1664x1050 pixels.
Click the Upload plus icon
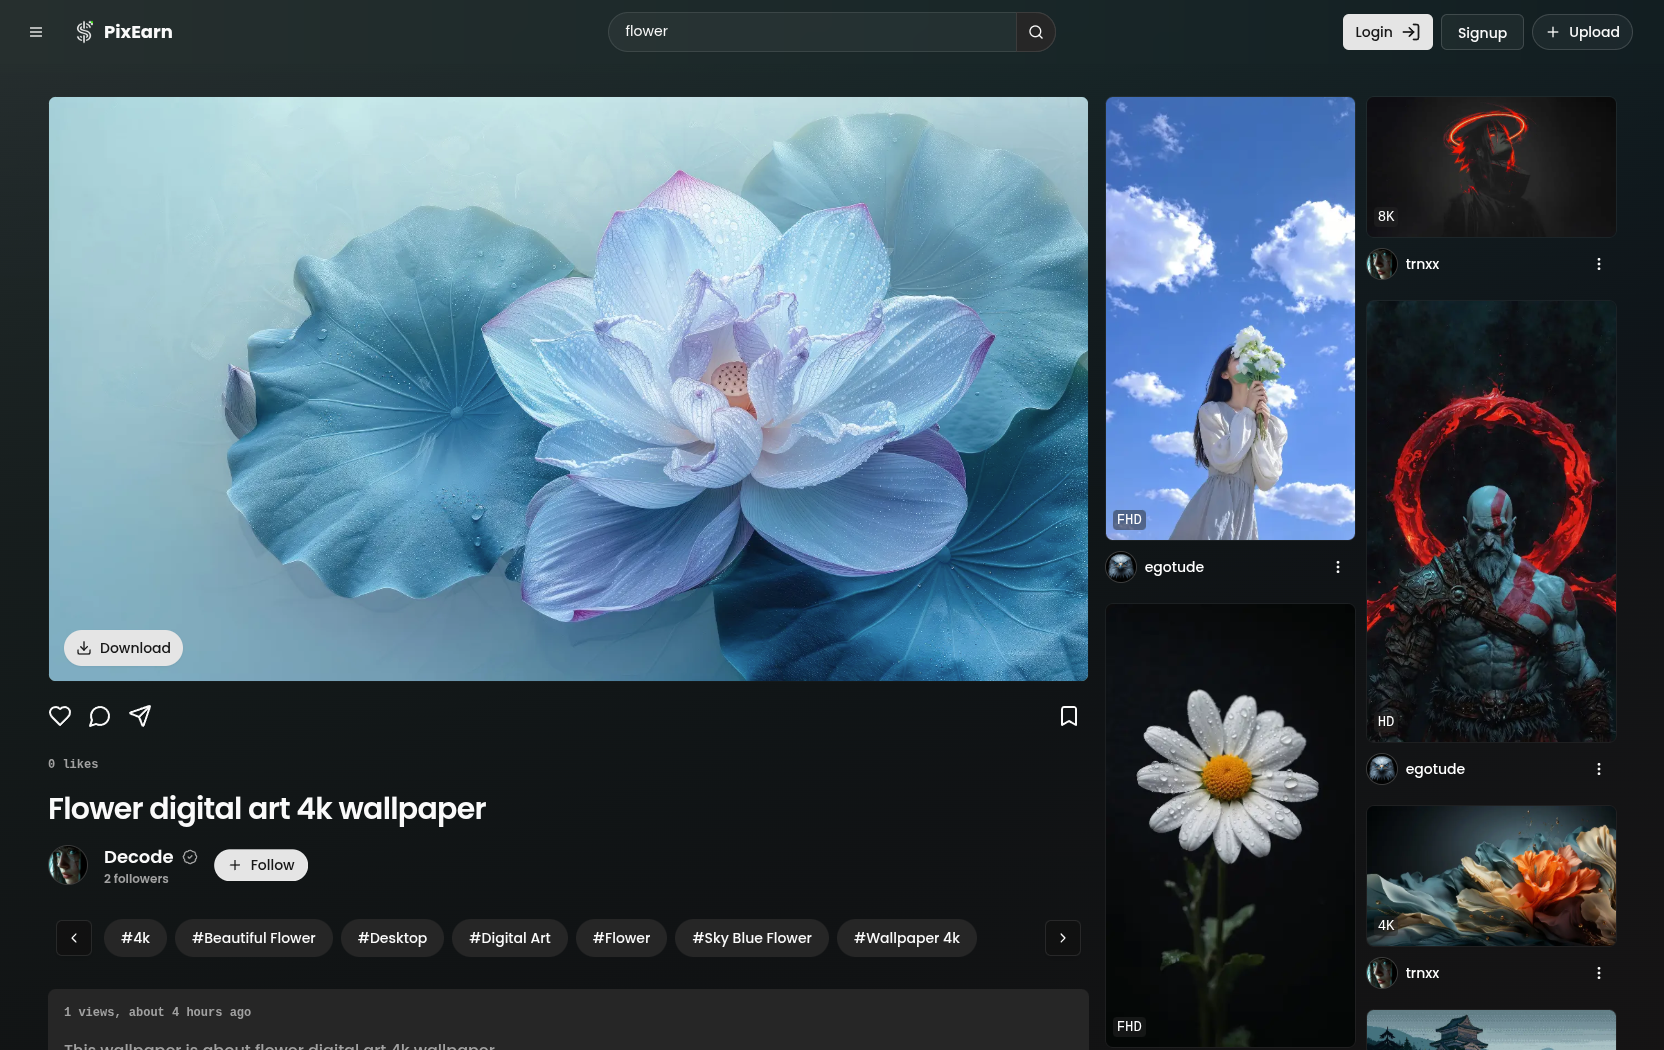click(1553, 32)
